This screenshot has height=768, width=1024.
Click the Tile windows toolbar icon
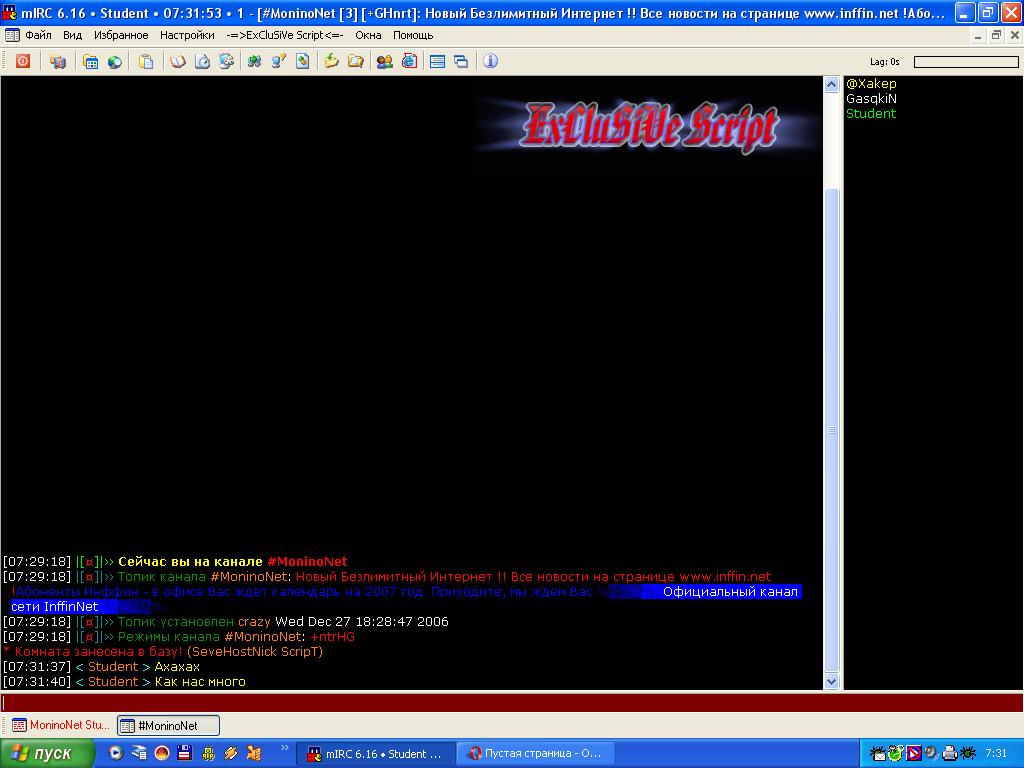click(x=437, y=61)
